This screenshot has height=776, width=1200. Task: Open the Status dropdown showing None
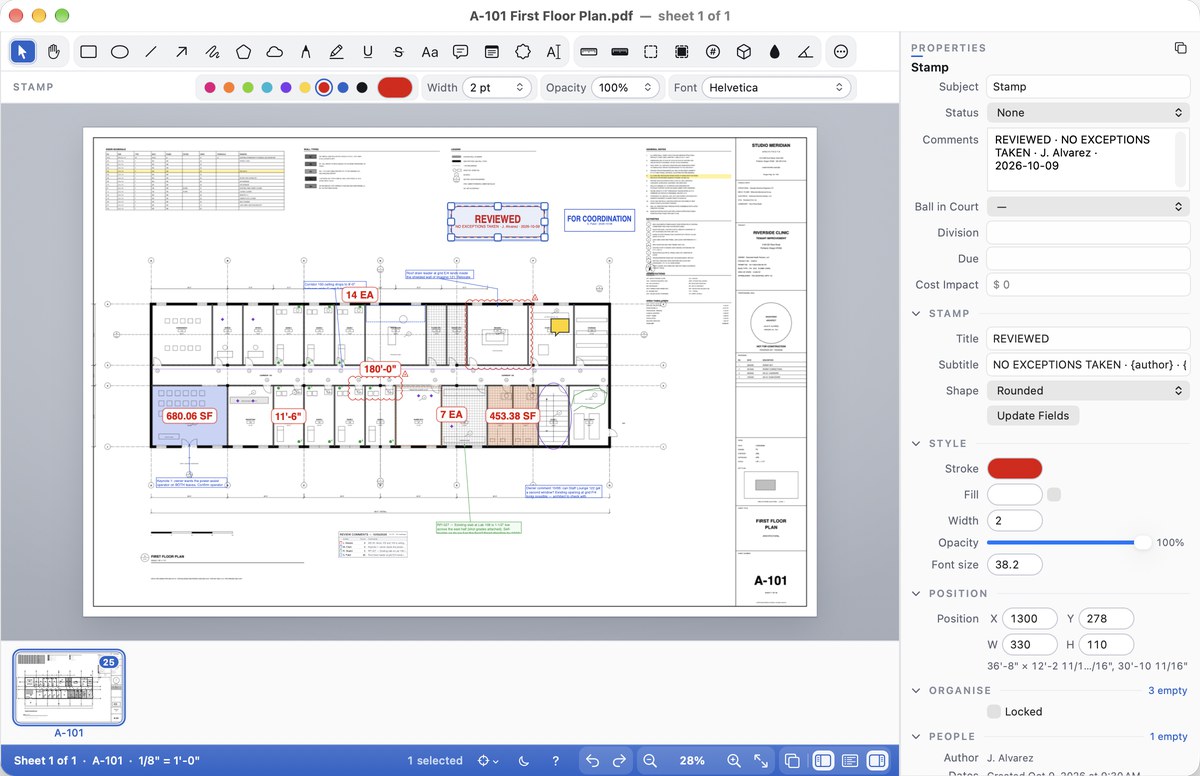(1087, 113)
